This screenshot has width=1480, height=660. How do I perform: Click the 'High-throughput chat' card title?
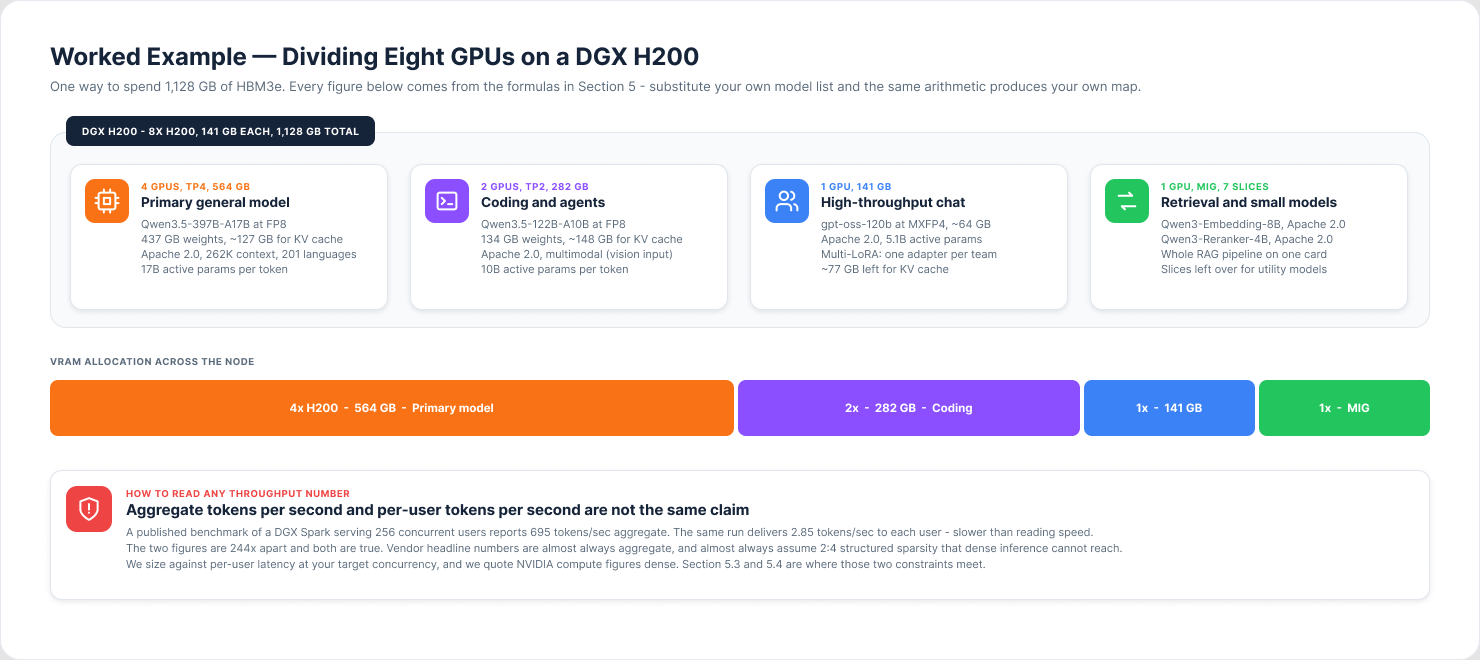(x=893, y=203)
